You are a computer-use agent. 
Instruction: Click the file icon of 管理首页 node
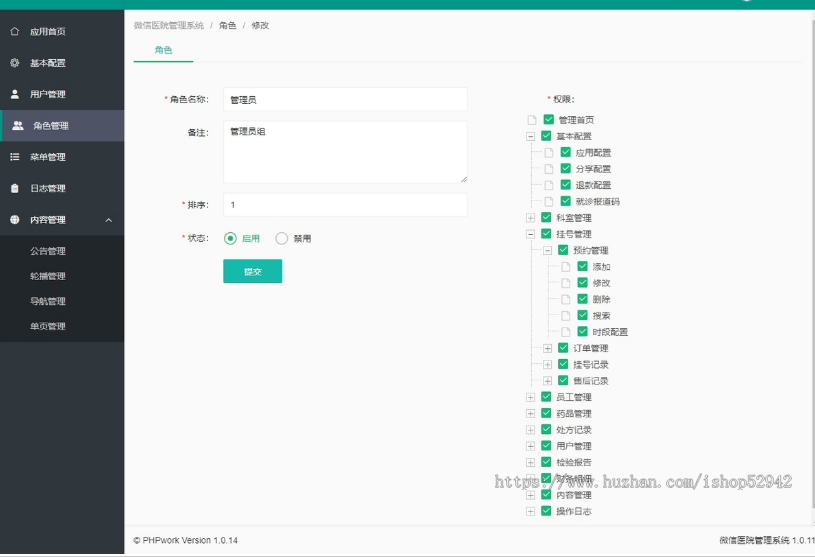click(x=532, y=120)
